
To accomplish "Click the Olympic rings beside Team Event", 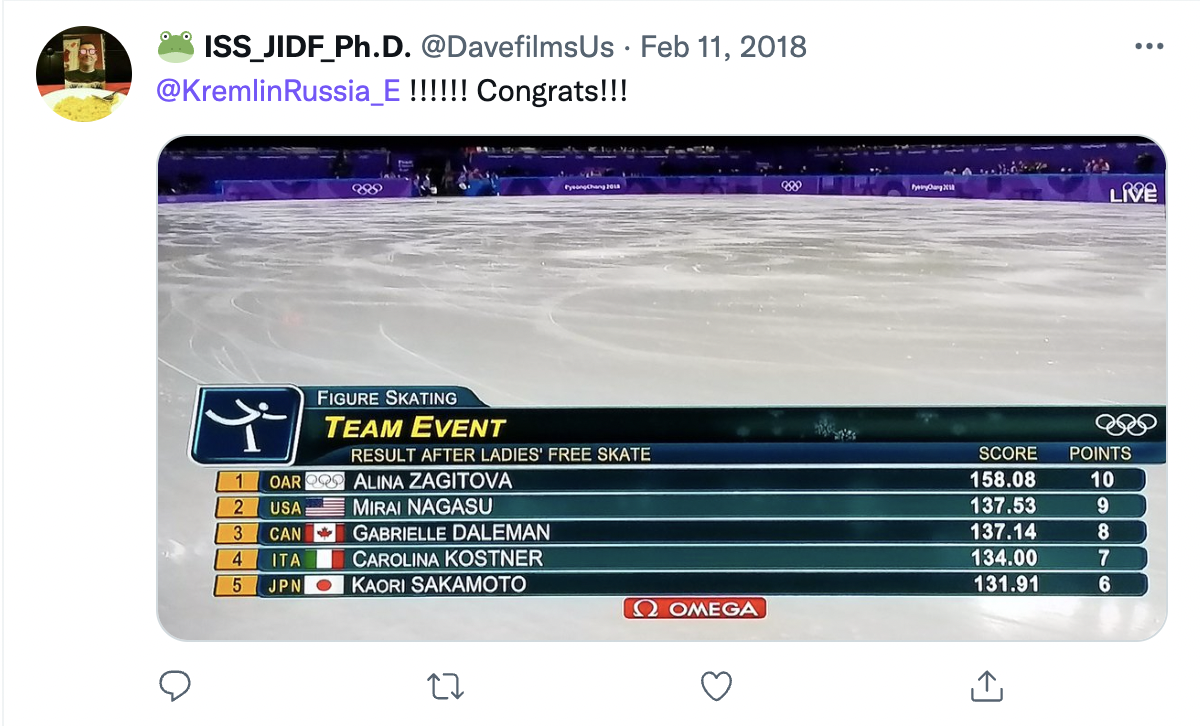I will [x=1125, y=424].
